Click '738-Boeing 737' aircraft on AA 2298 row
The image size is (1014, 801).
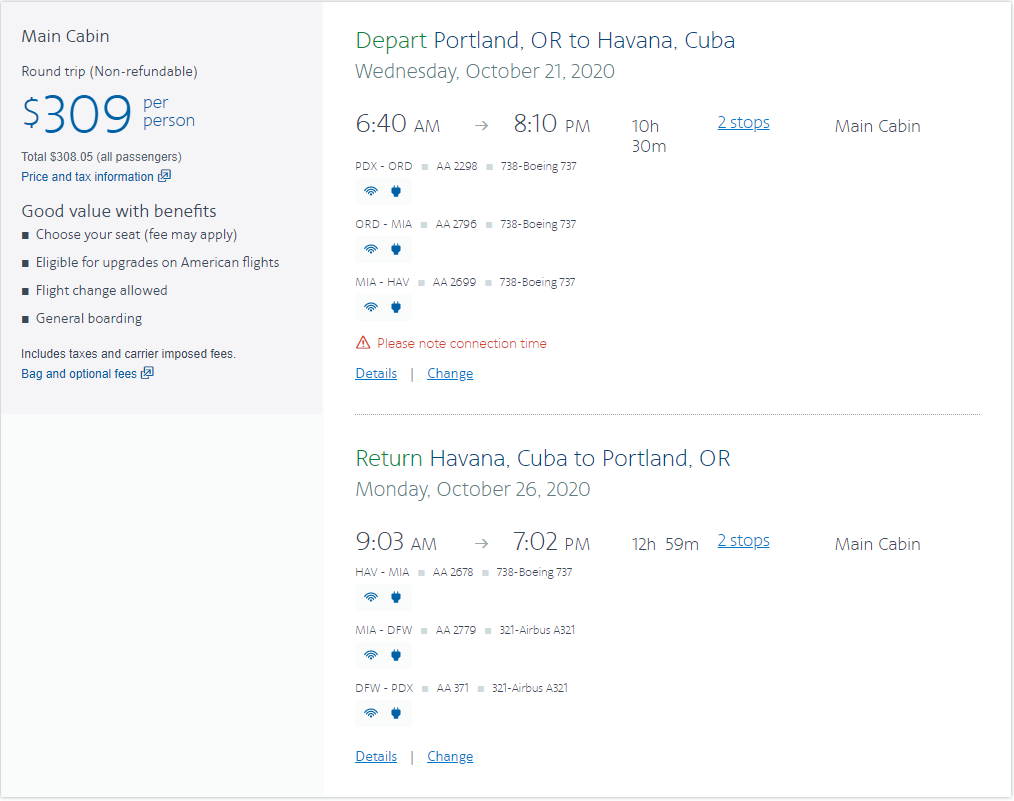(539, 166)
